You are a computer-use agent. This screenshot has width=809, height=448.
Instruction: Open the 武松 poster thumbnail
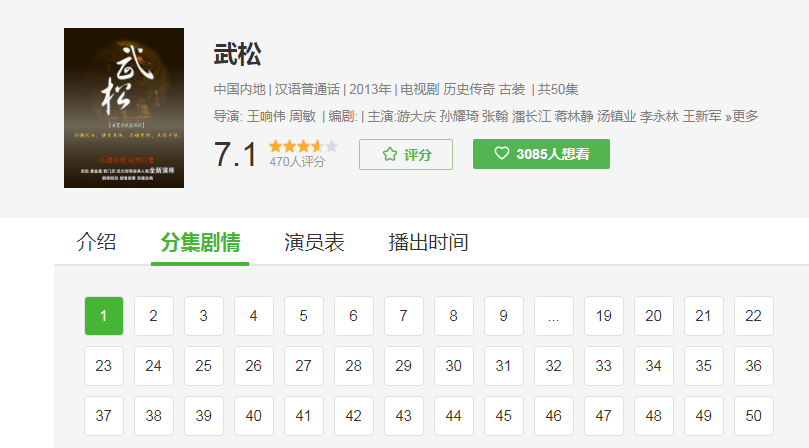(124, 108)
